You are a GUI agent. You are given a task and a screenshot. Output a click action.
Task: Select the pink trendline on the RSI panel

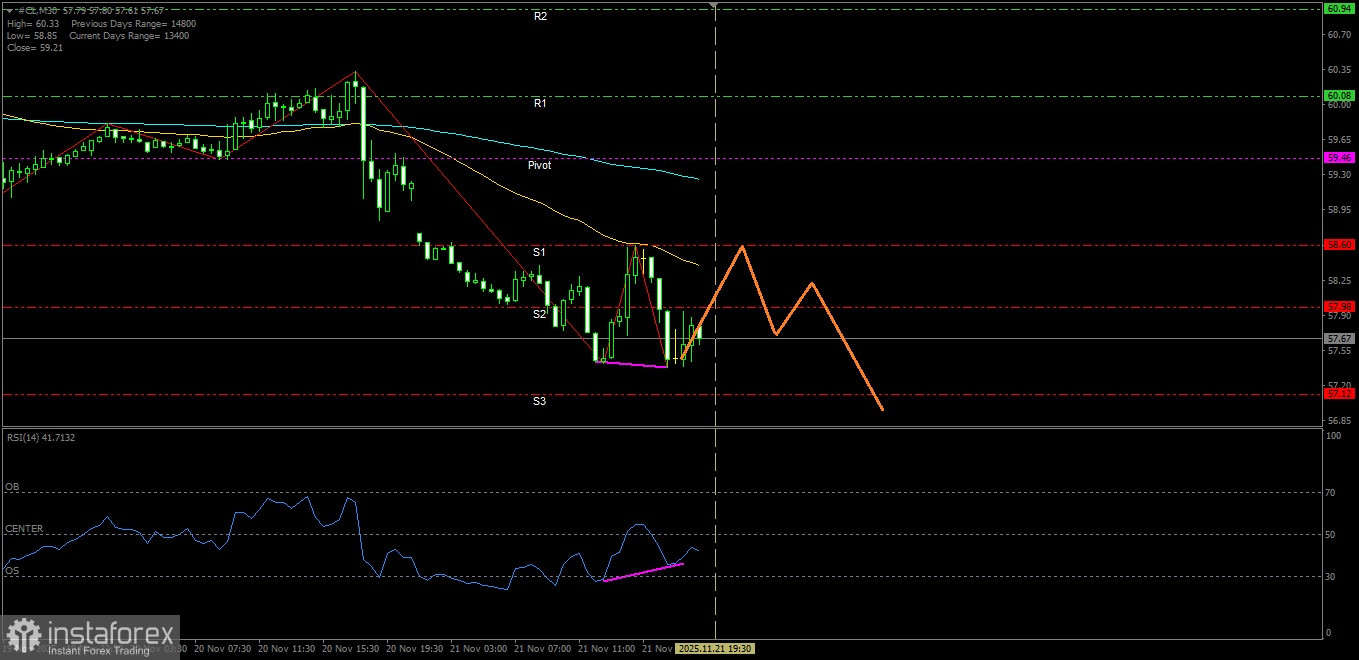pyautogui.click(x=643, y=572)
